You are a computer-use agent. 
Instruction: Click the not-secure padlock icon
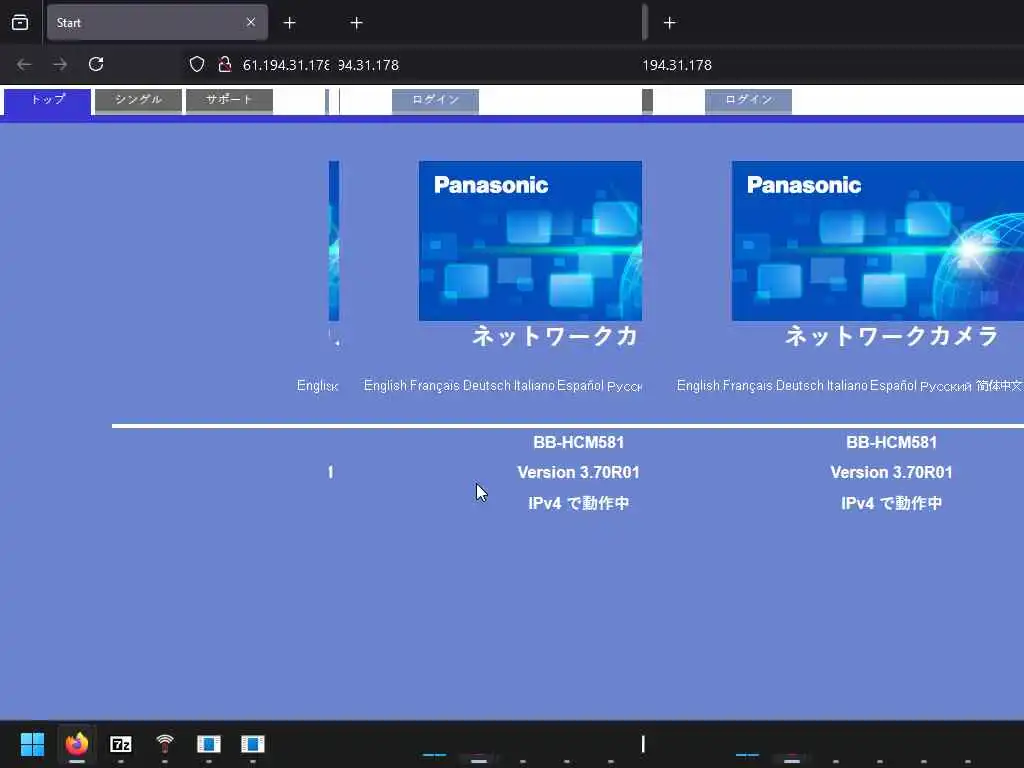[225, 65]
